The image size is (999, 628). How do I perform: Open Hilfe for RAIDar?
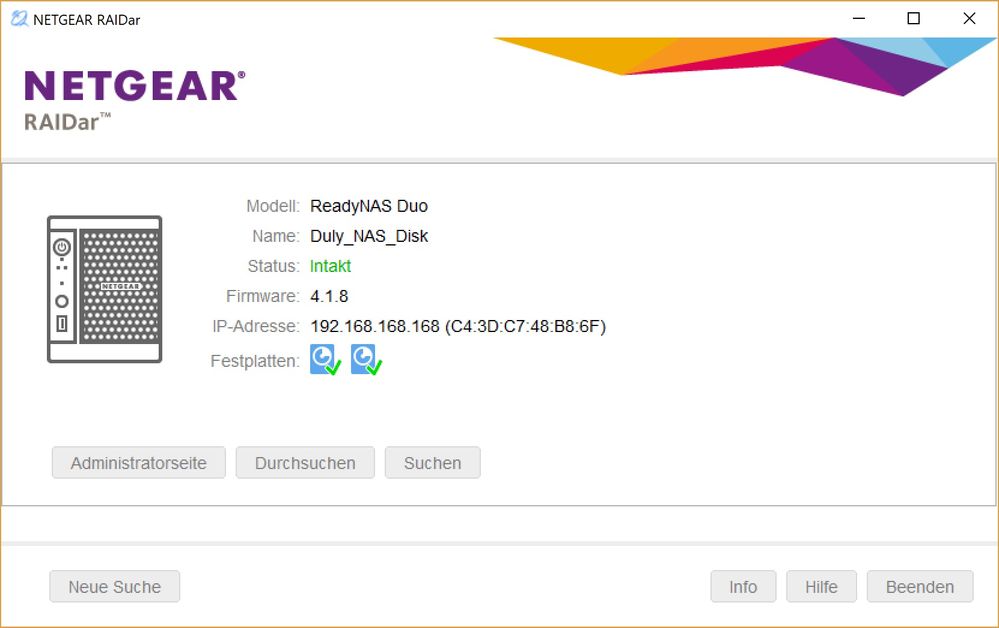(x=821, y=587)
